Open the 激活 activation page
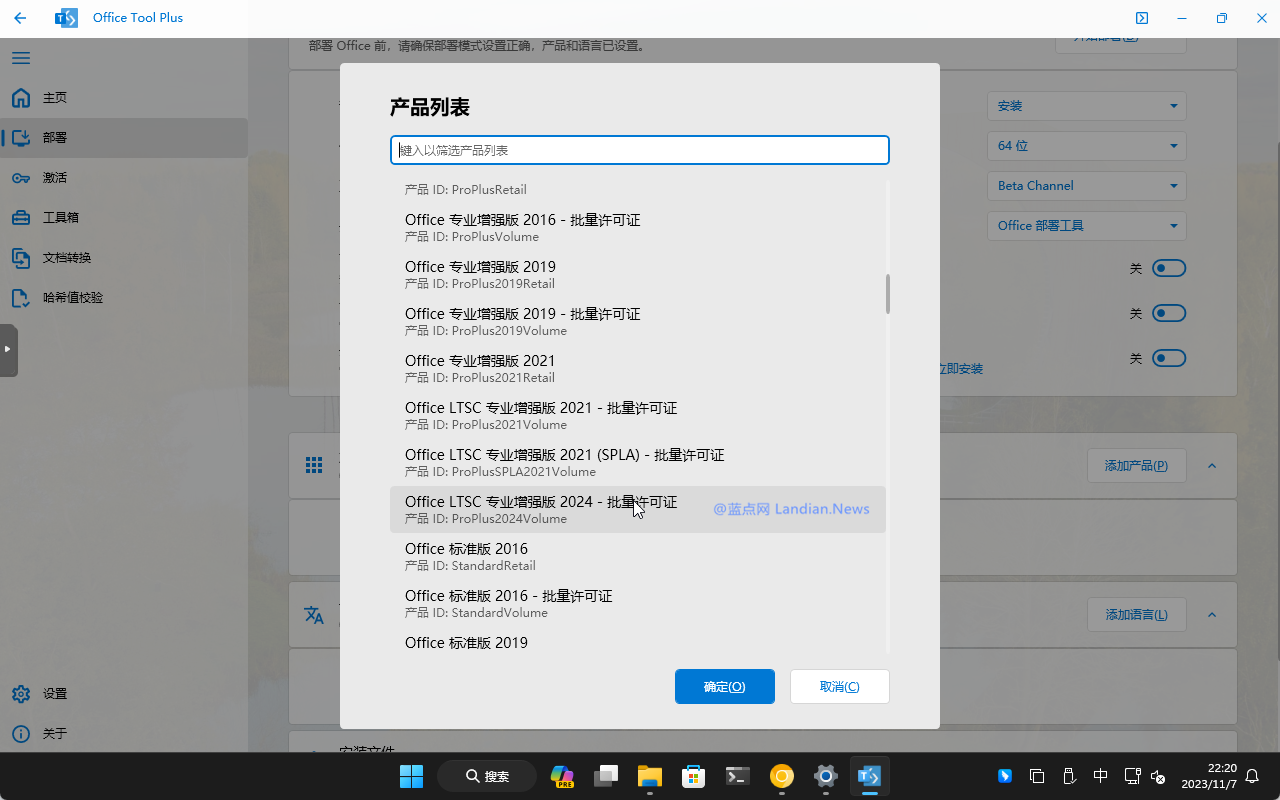Image resolution: width=1280 pixels, height=800 pixels. (x=55, y=178)
